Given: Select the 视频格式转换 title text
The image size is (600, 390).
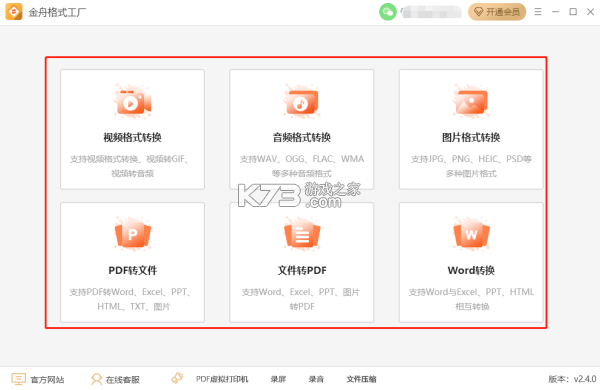Looking at the screenshot, I should pyautogui.click(x=132, y=137).
